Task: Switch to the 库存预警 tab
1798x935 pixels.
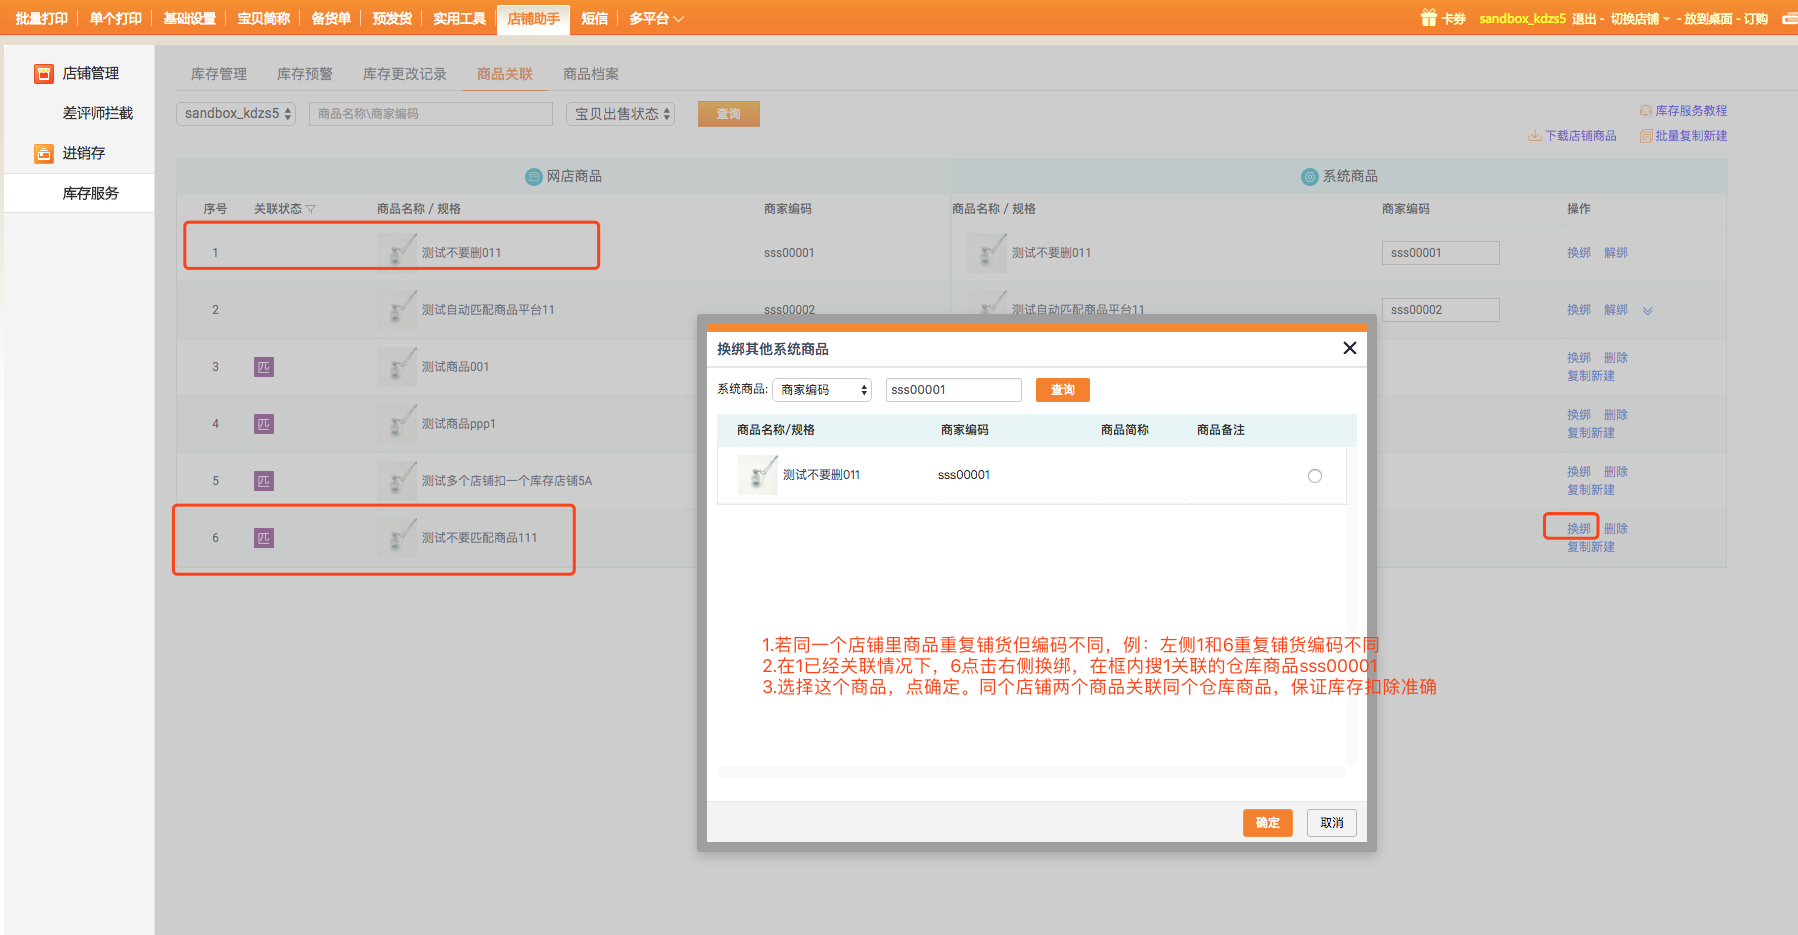Action: click(304, 73)
